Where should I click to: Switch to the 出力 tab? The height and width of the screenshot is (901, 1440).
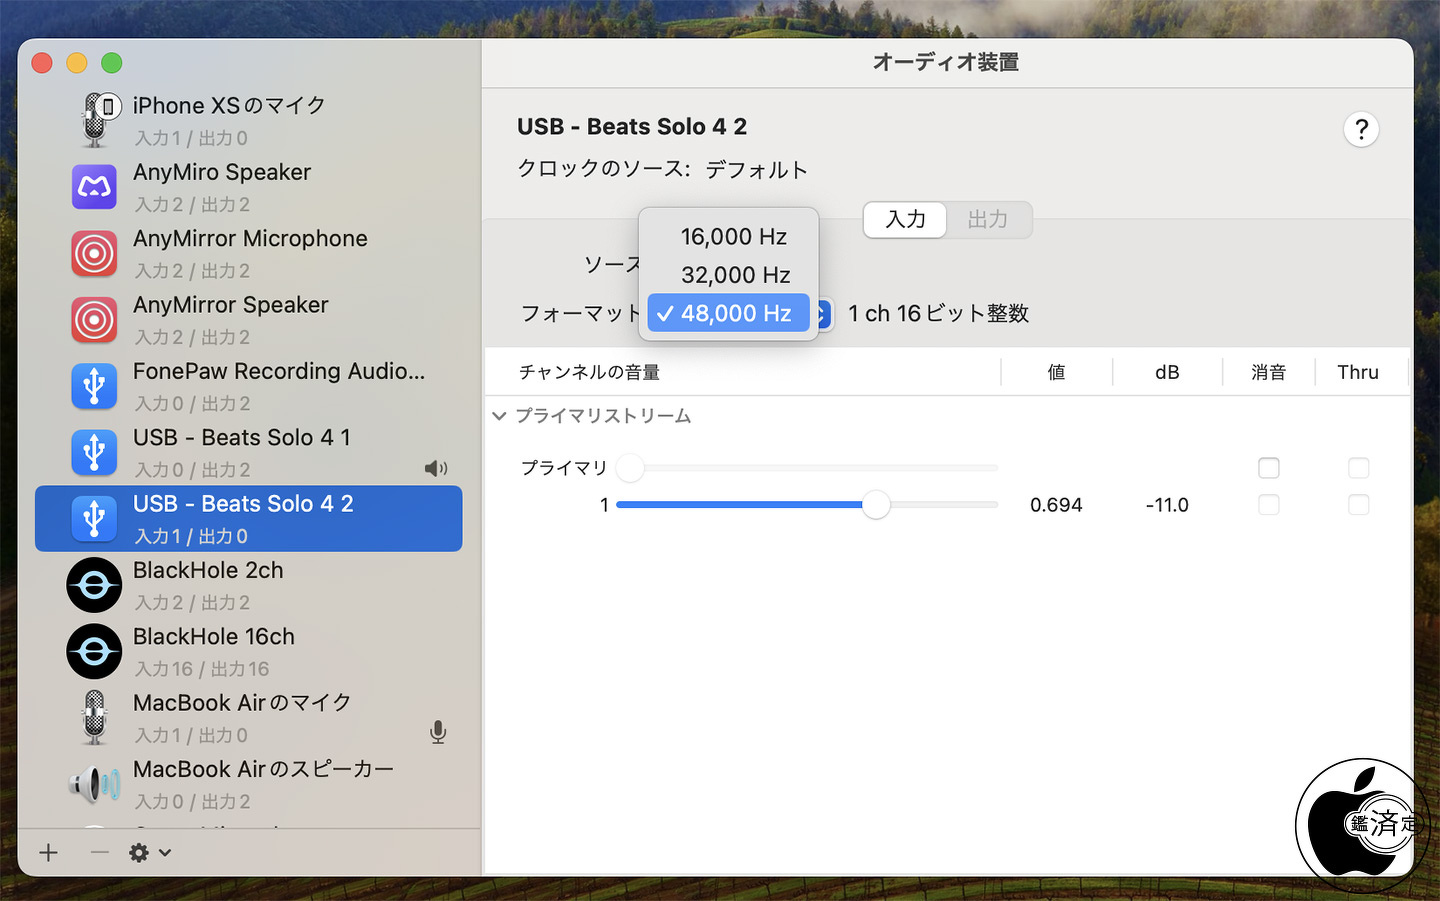(987, 219)
